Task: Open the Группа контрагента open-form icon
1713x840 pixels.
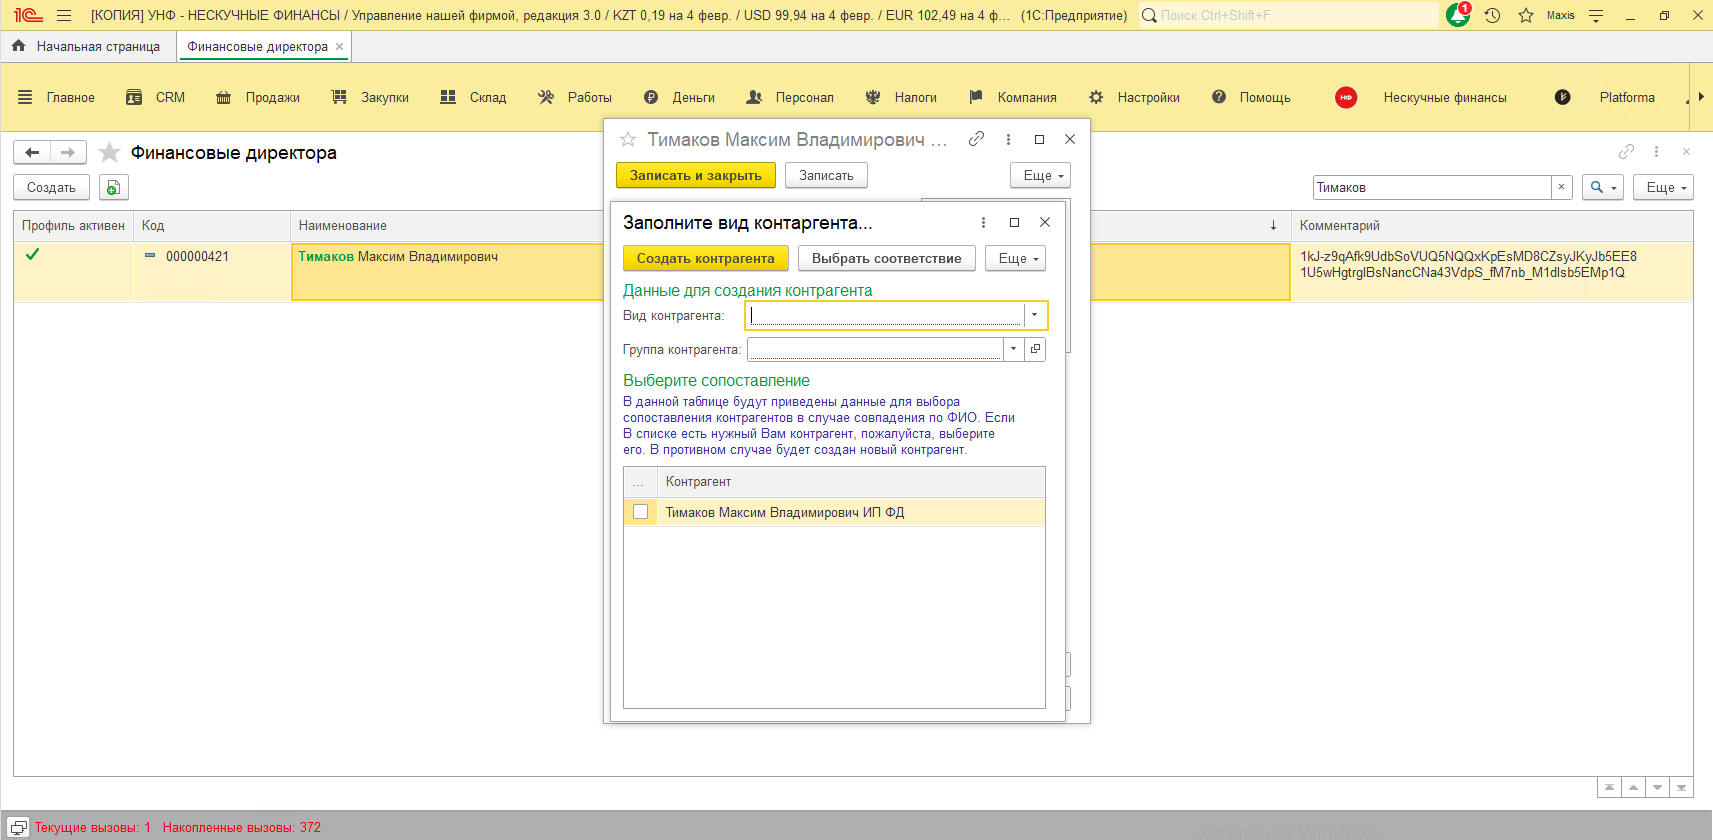Action: coord(1036,349)
